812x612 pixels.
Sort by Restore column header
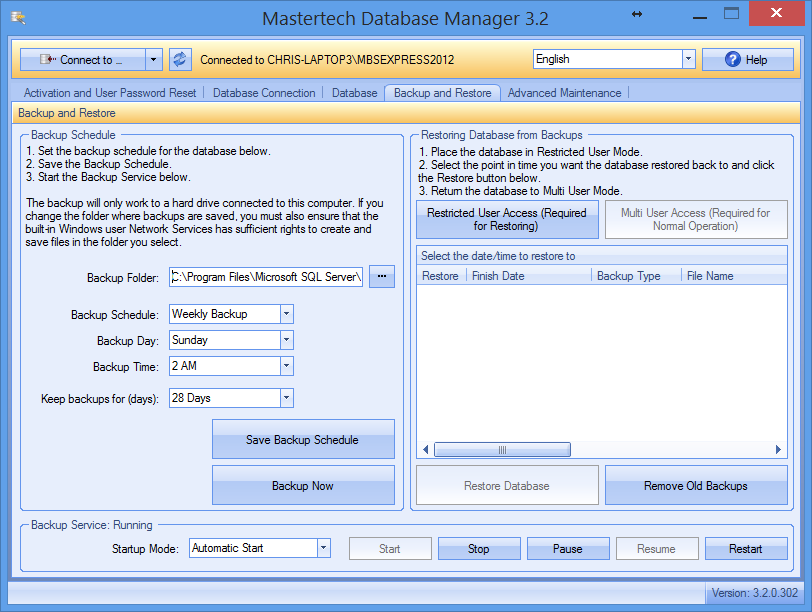[441, 276]
